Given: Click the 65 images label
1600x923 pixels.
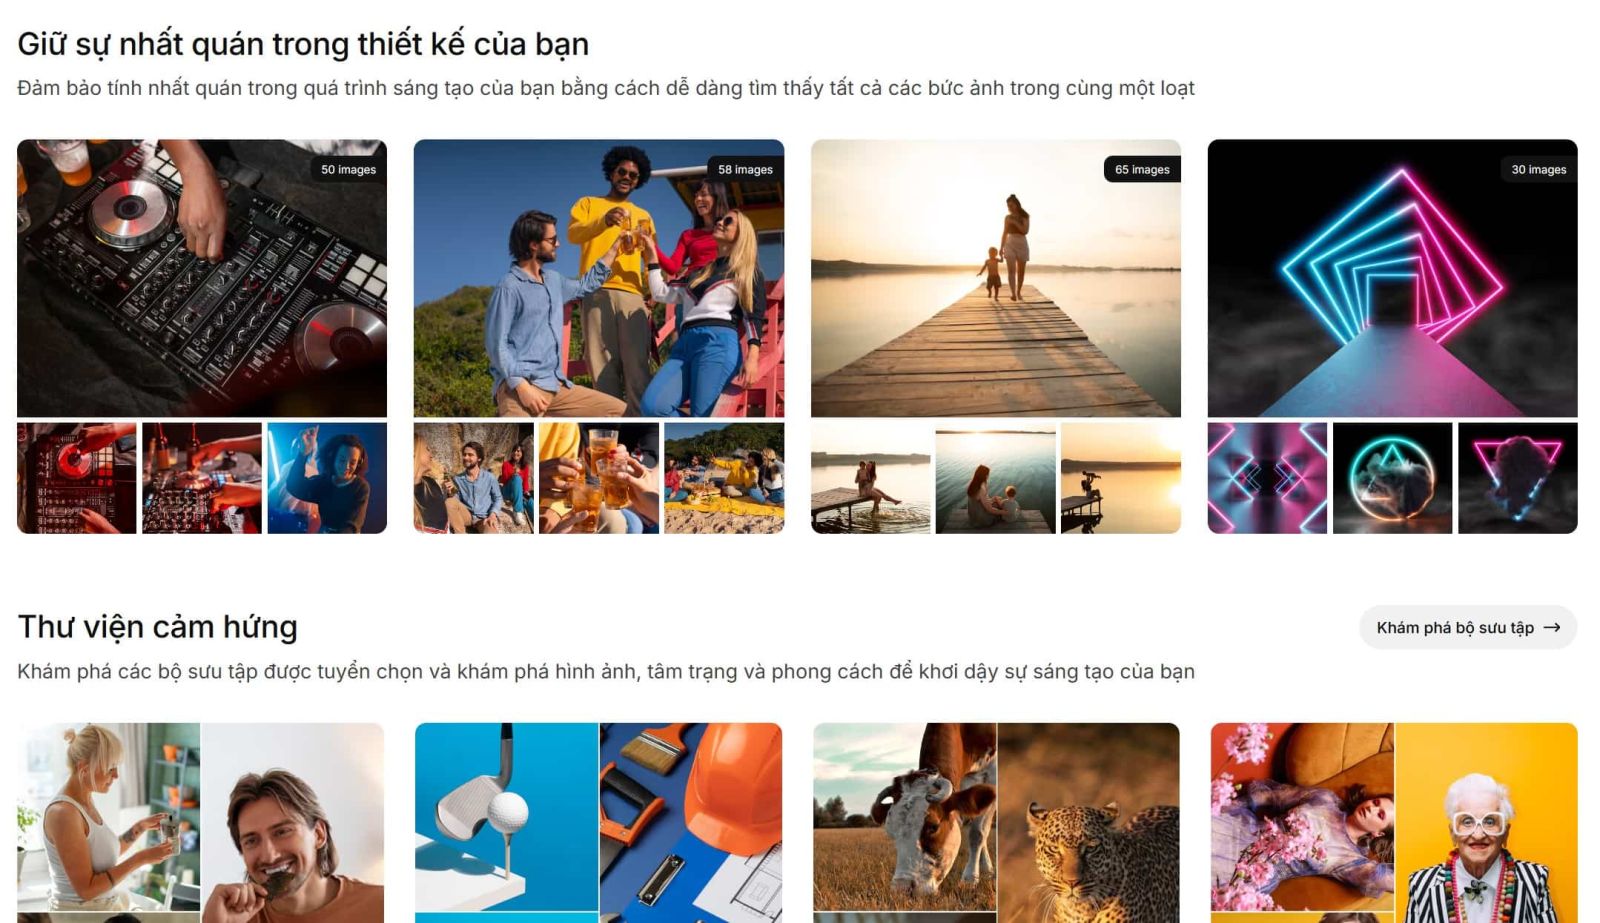Looking at the screenshot, I should (x=1142, y=170).
